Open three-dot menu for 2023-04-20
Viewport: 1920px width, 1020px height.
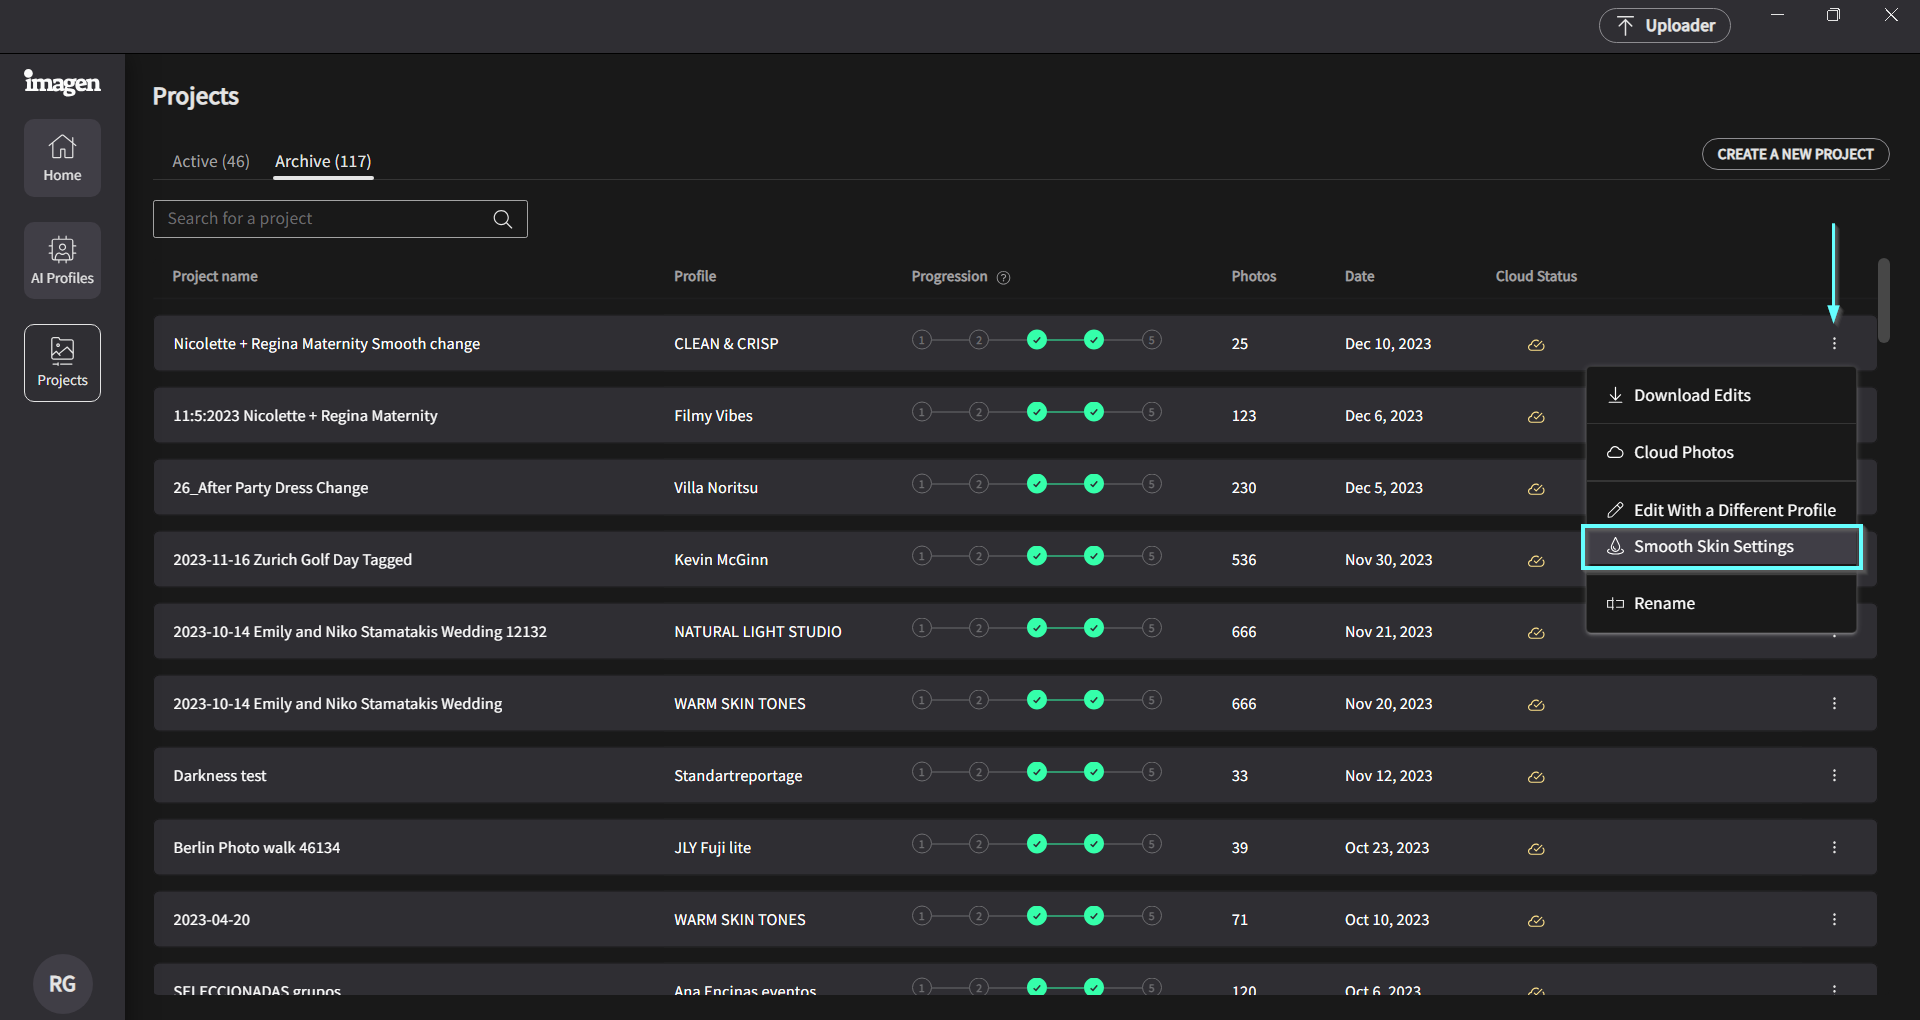click(x=1834, y=919)
